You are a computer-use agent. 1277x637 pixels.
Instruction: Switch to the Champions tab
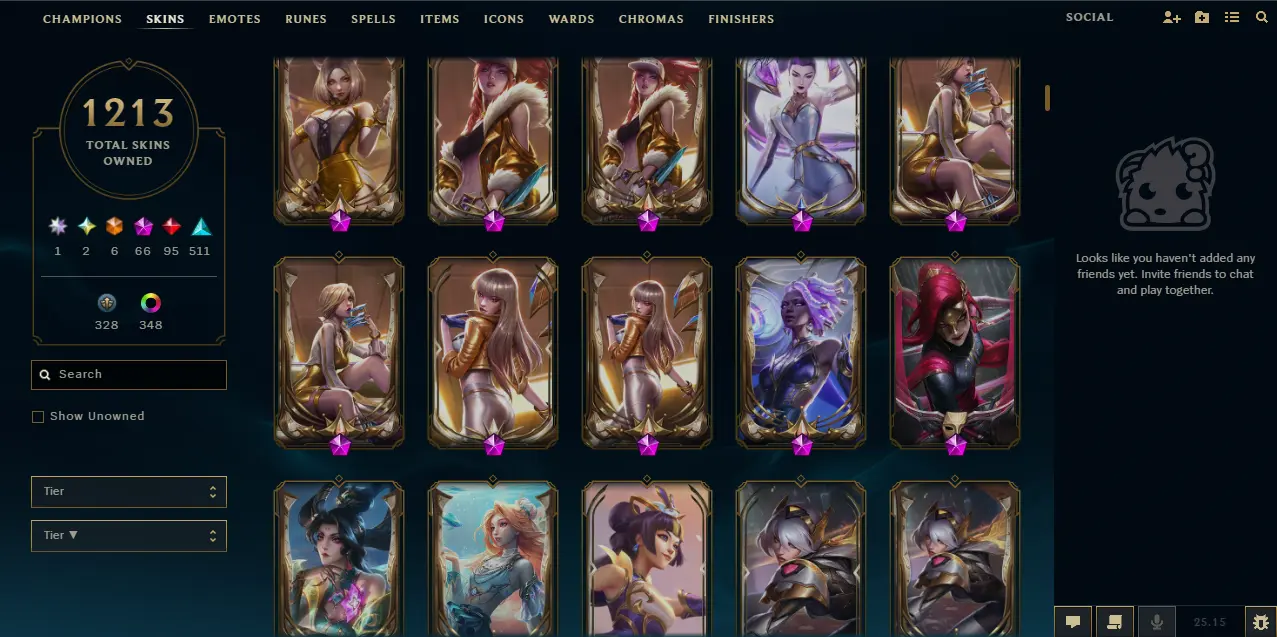(x=82, y=19)
